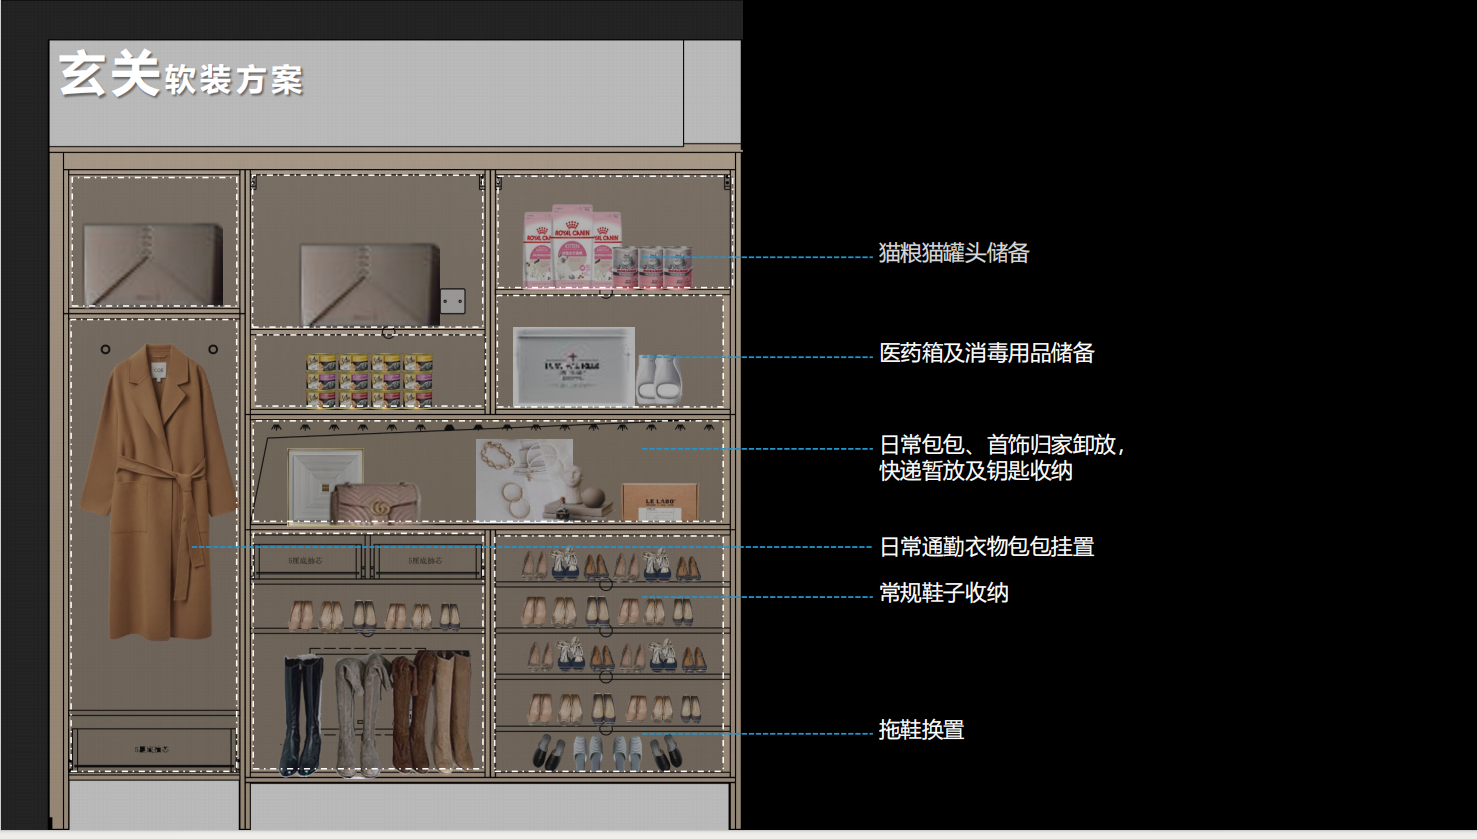
Task: Click the left coat hook above the coat
Action: pyautogui.click(x=105, y=349)
